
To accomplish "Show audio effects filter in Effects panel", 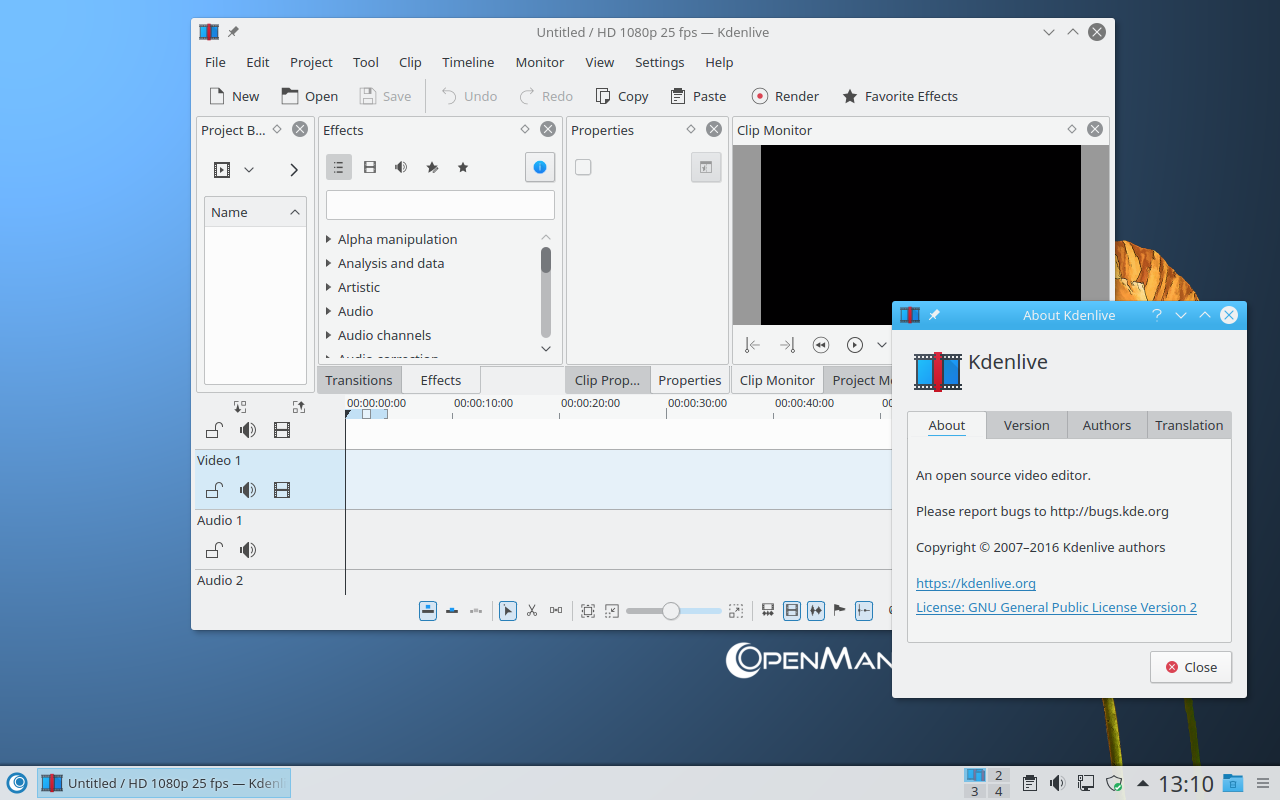I will coord(401,167).
